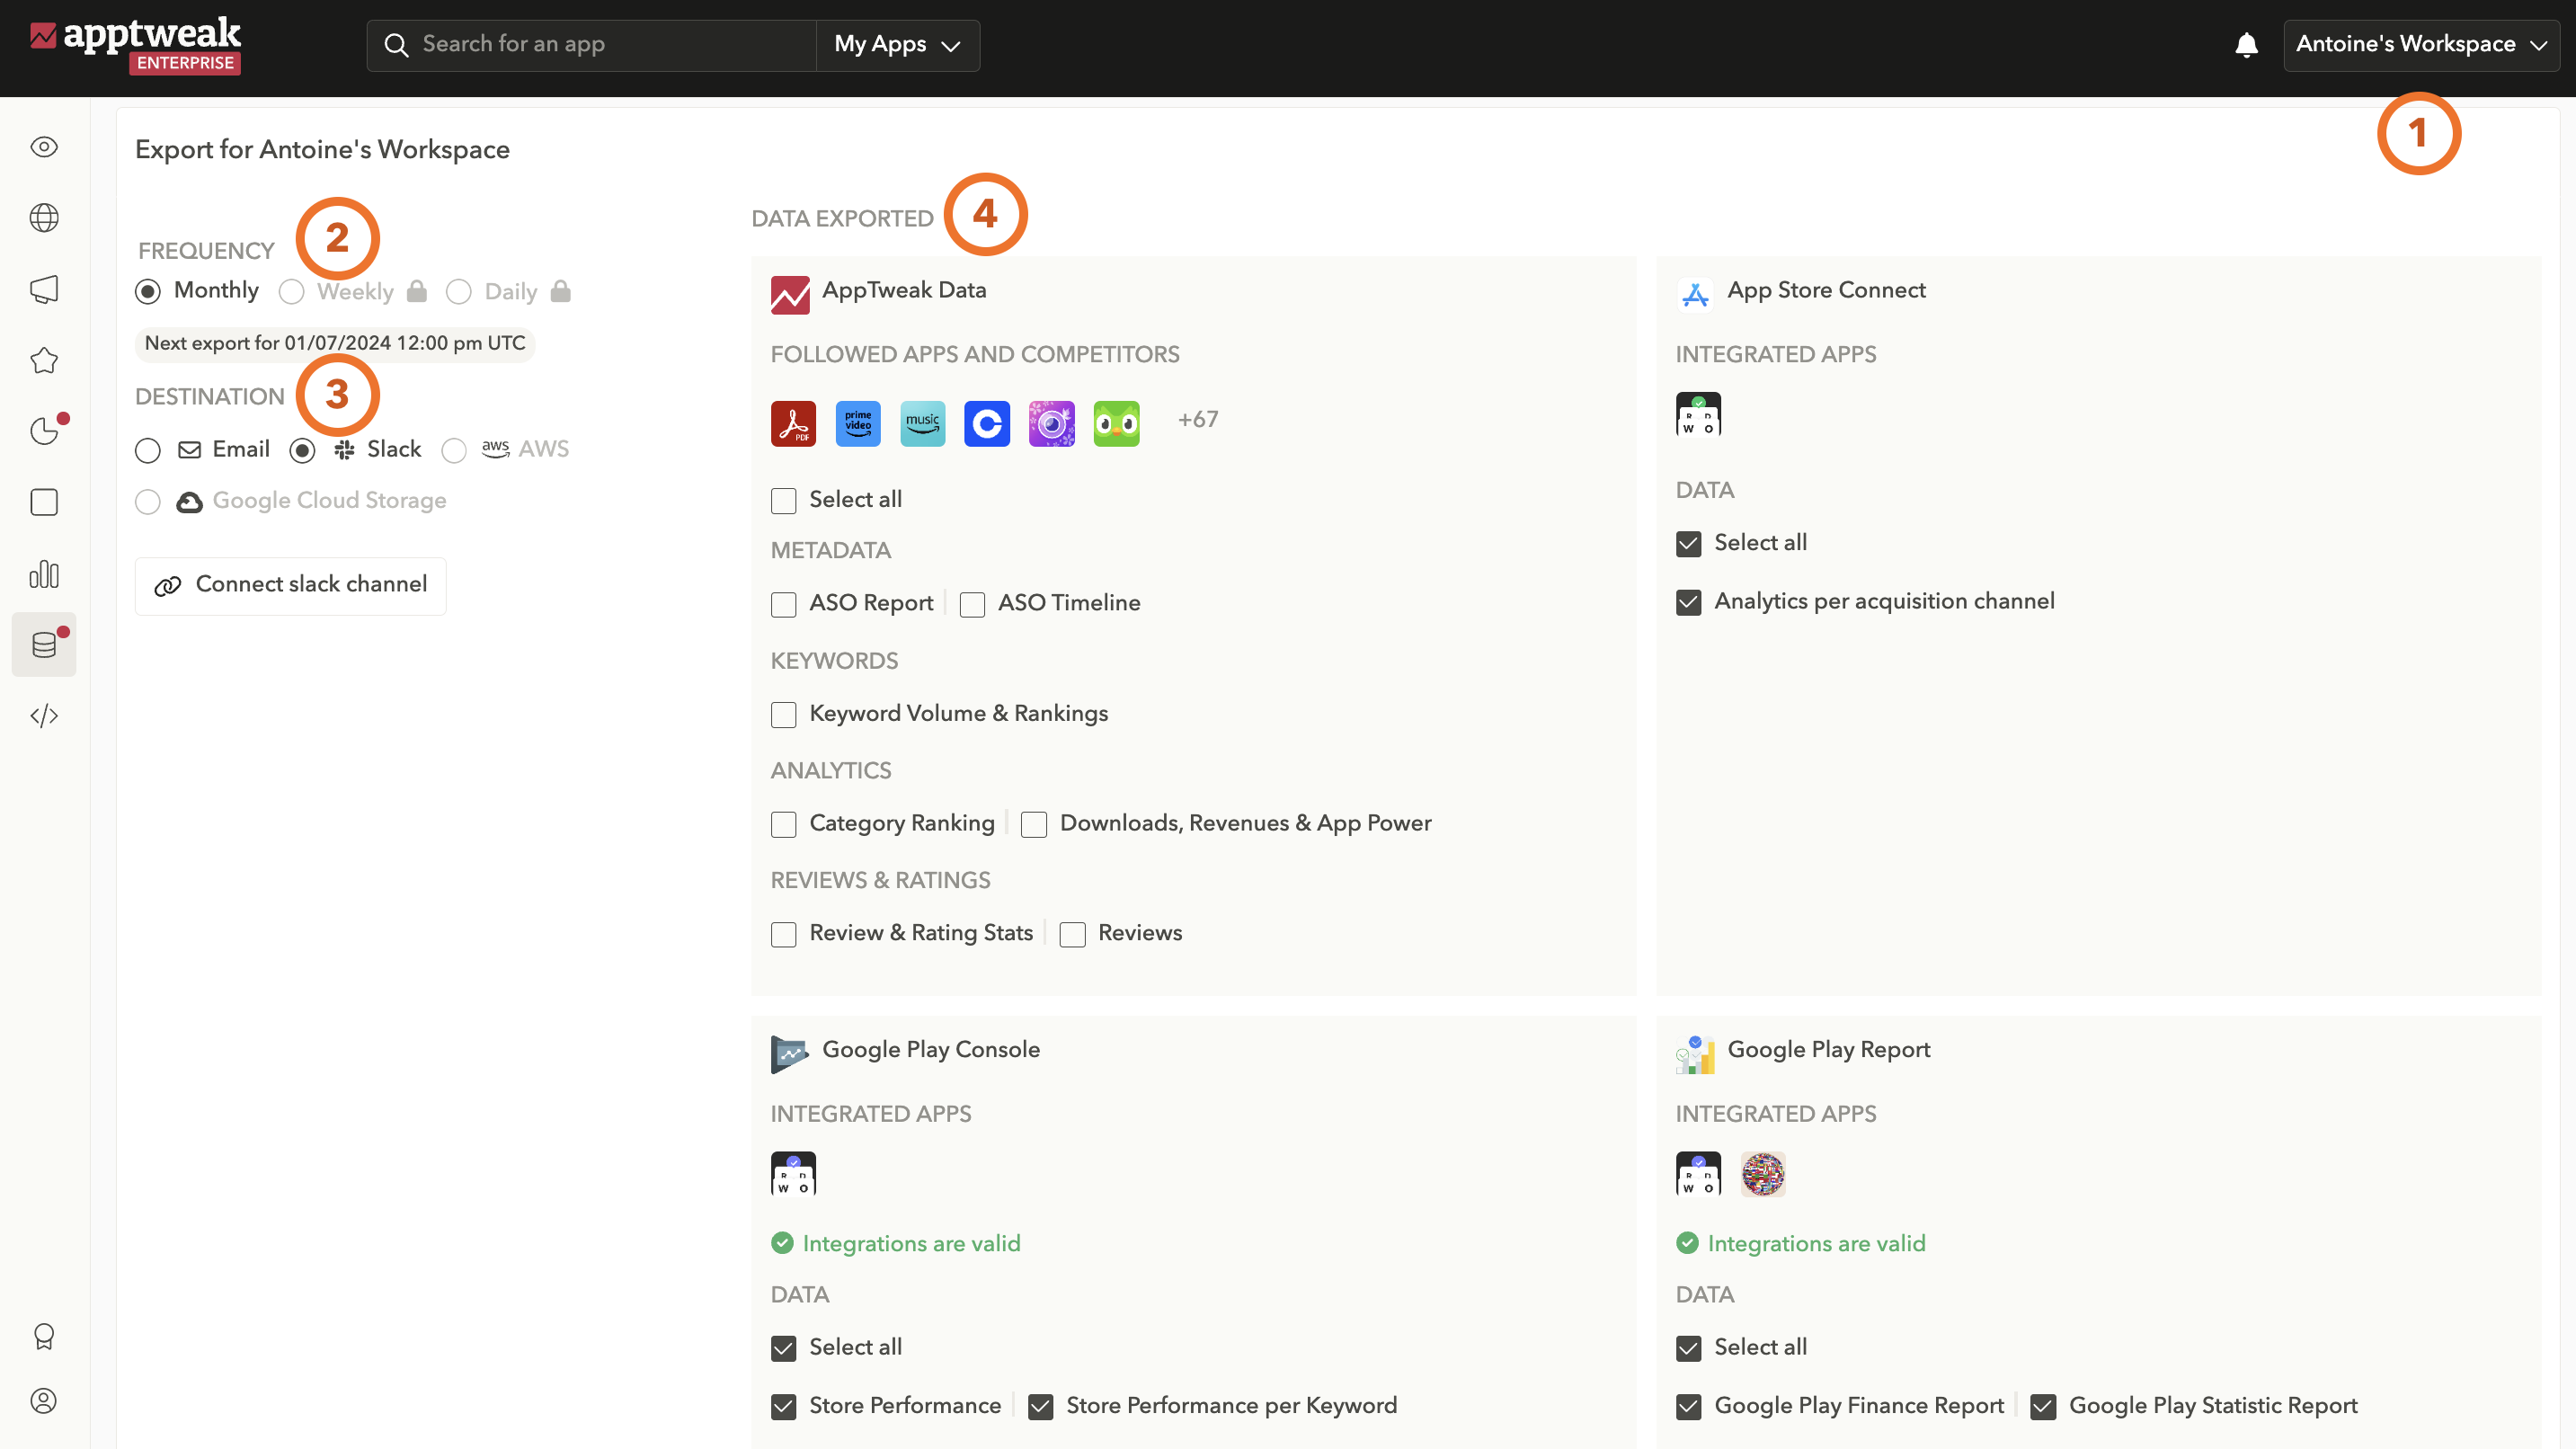Click the Next export date text
Viewport: 2576px width, 1449px height.
(335, 343)
